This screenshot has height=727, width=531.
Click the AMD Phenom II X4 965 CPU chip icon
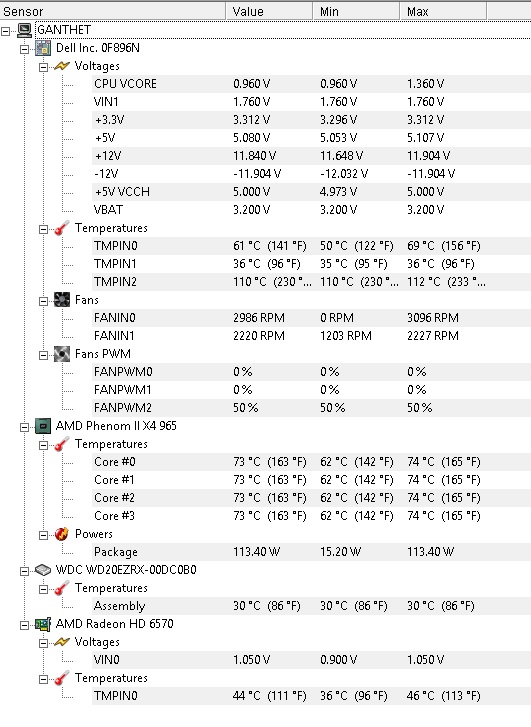tap(43, 426)
